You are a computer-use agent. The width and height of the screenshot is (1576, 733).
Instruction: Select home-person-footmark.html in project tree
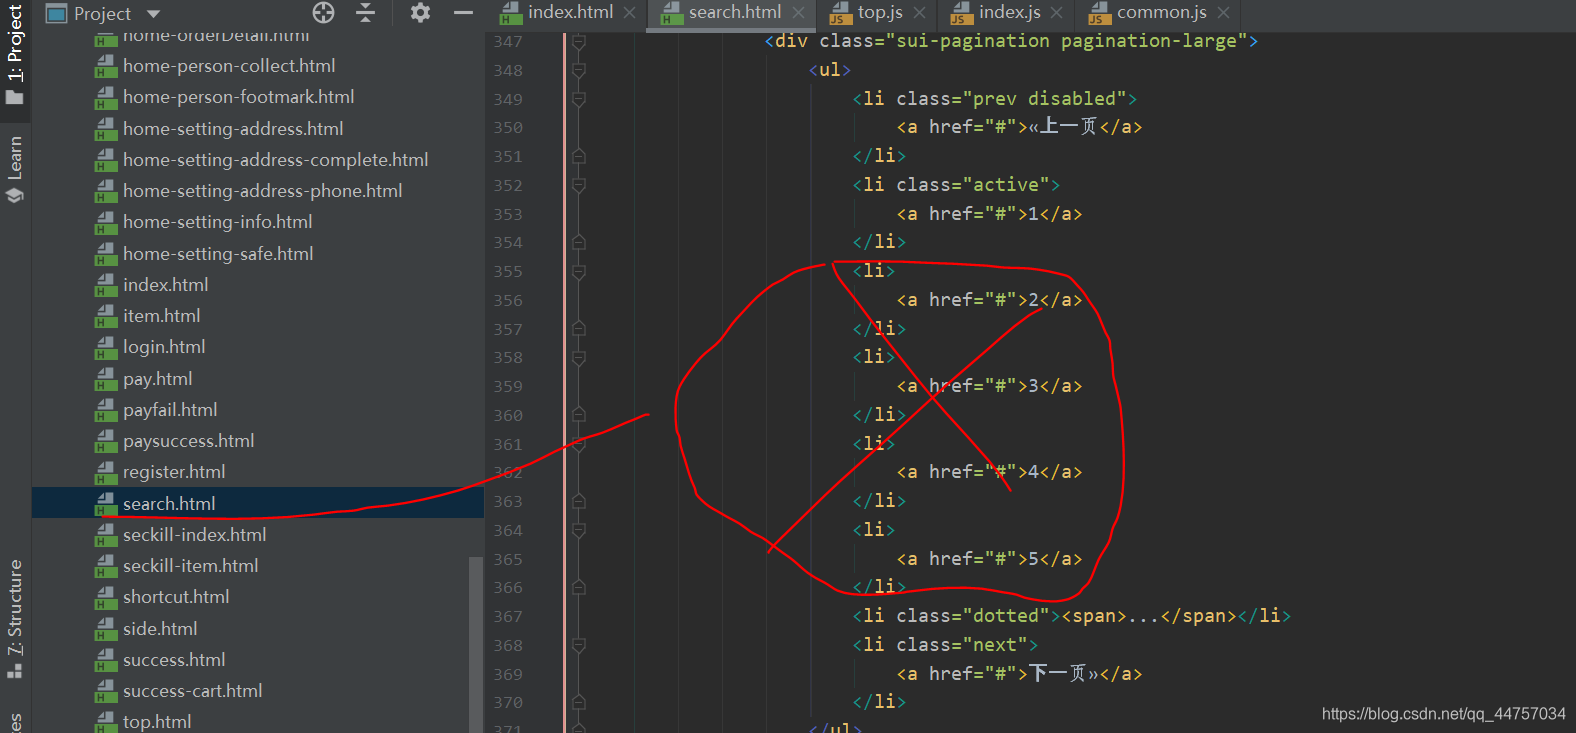pos(238,97)
